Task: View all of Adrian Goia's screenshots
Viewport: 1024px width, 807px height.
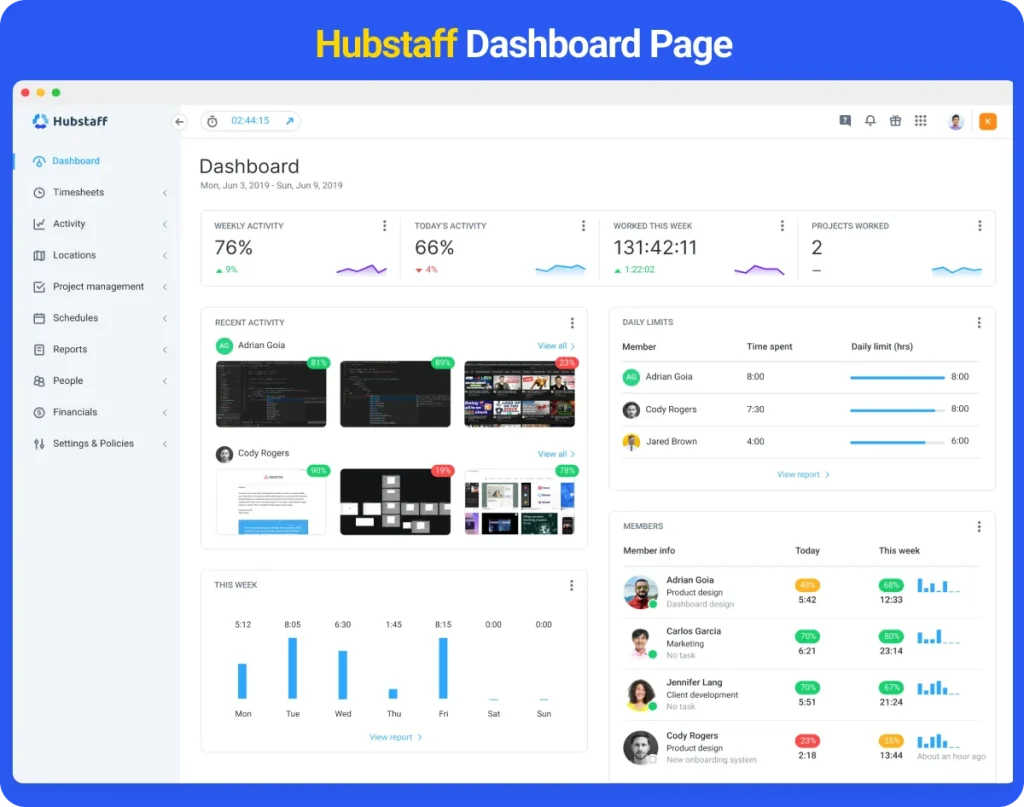Action: point(556,345)
